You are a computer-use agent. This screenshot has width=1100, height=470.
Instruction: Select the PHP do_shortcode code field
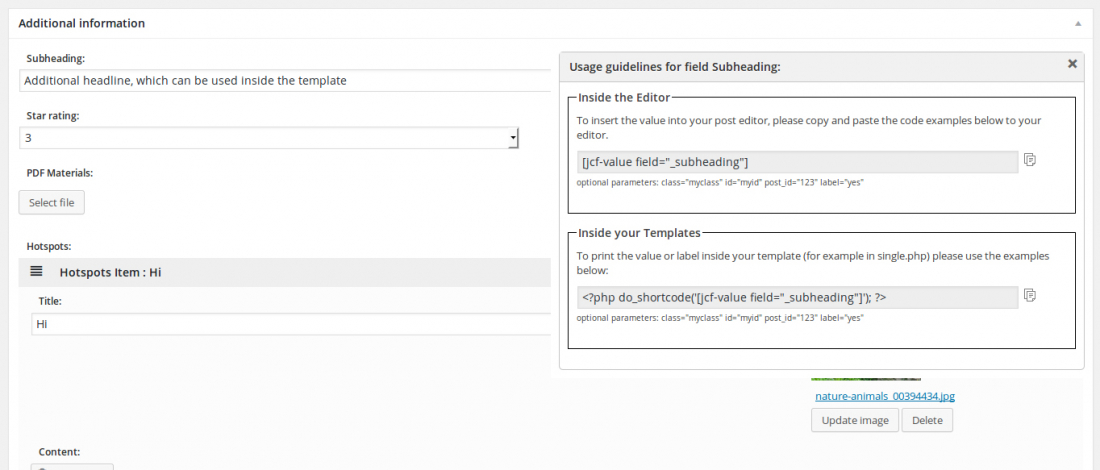pyautogui.click(x=798, y=297)
